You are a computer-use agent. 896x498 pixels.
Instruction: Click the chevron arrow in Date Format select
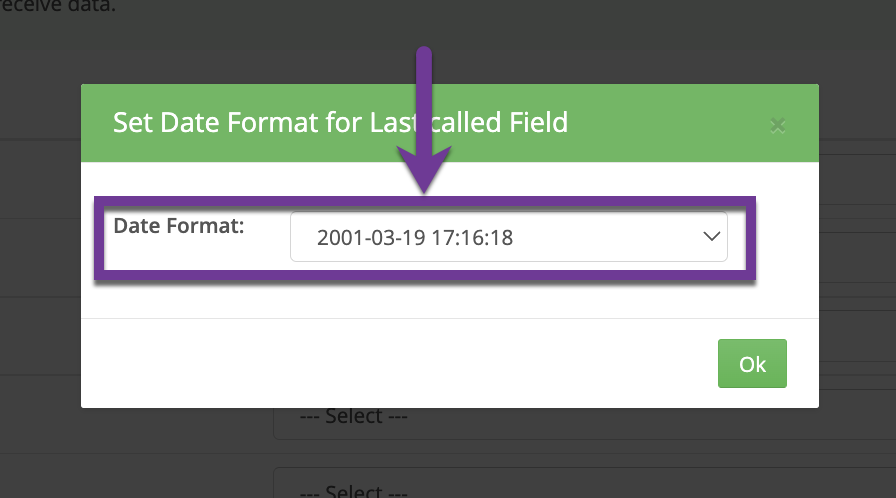click(711, 237)
